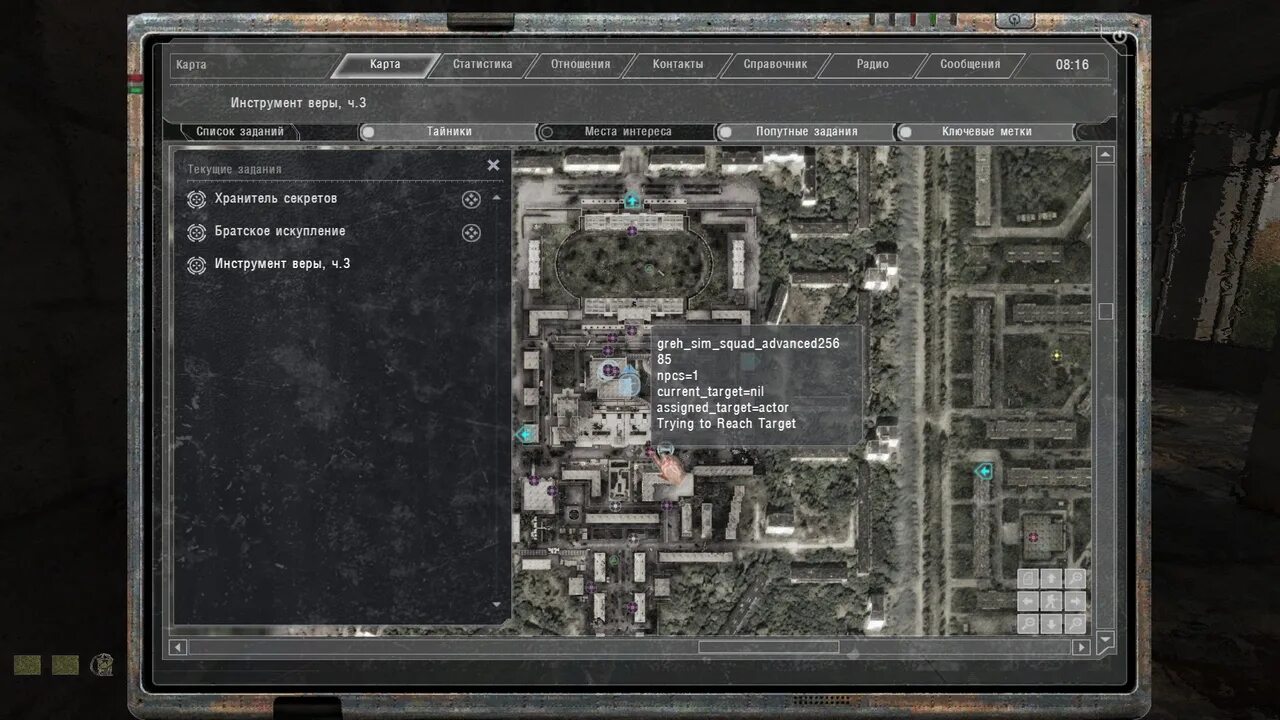Click map horizontal scrollbar left arrow
Image resolution: width=1280 pixels, height=720 pixels.
coord(178,648)
